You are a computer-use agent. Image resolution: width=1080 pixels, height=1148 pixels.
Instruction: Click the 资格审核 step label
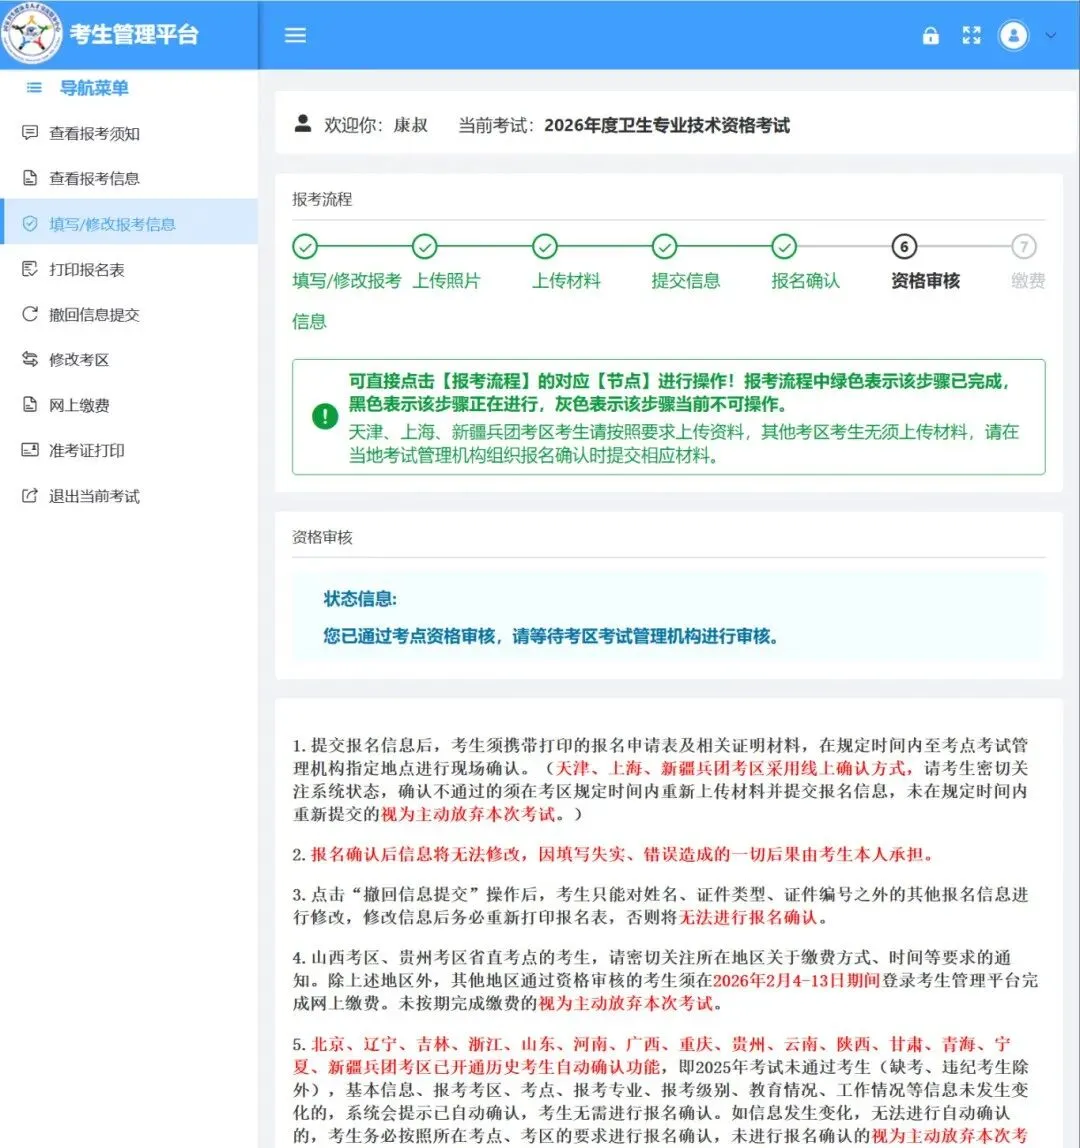click(926, 281)
